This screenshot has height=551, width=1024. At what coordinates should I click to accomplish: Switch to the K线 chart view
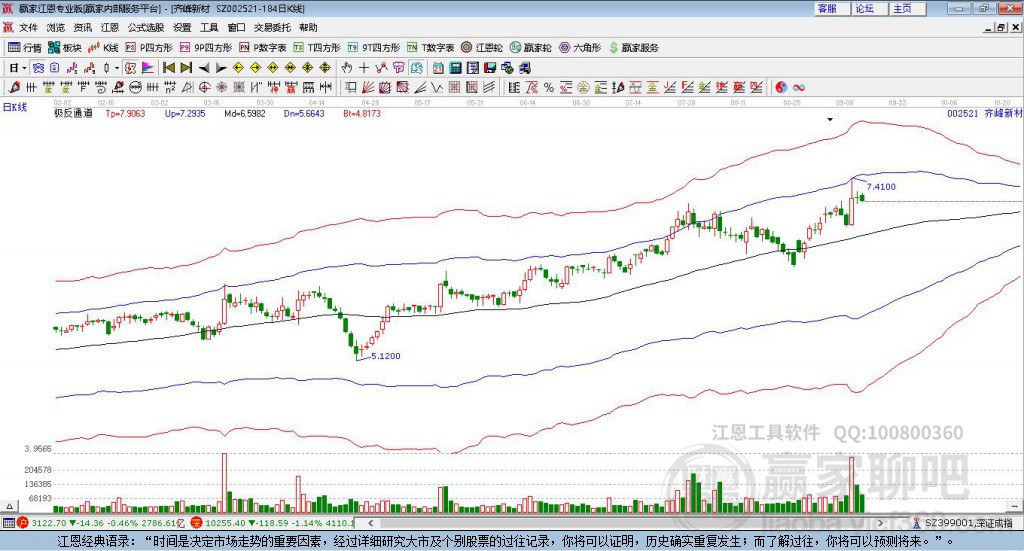[x=103, y=48]
